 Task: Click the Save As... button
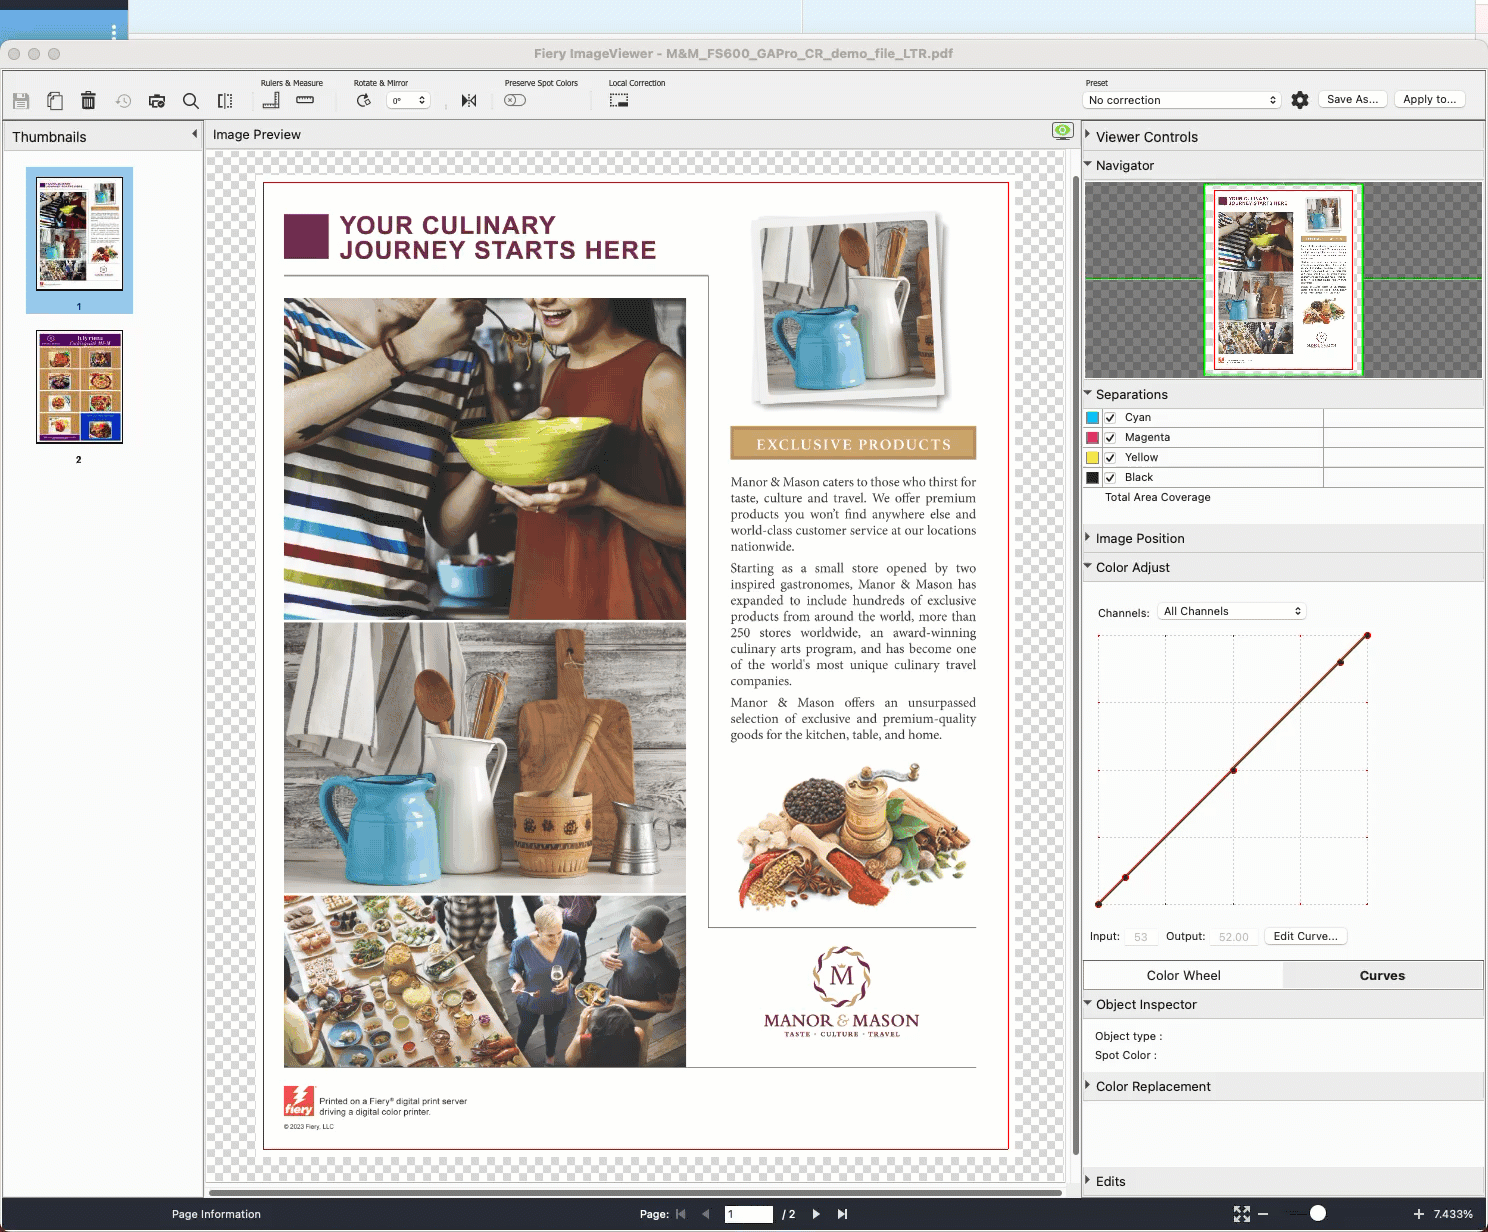pyautogui.click(x=1352, y=99)
